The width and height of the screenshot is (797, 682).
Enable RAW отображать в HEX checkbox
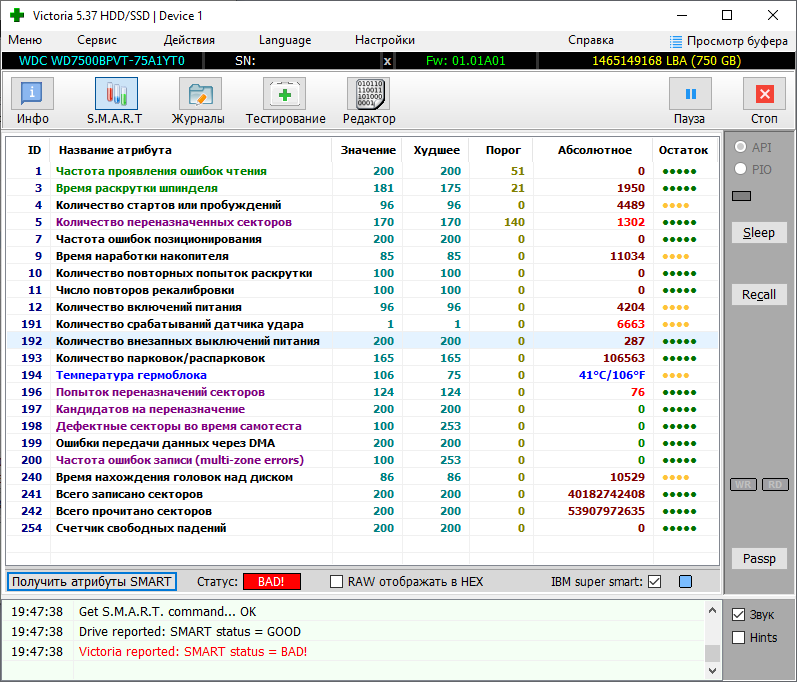click(x=336, y=581)
